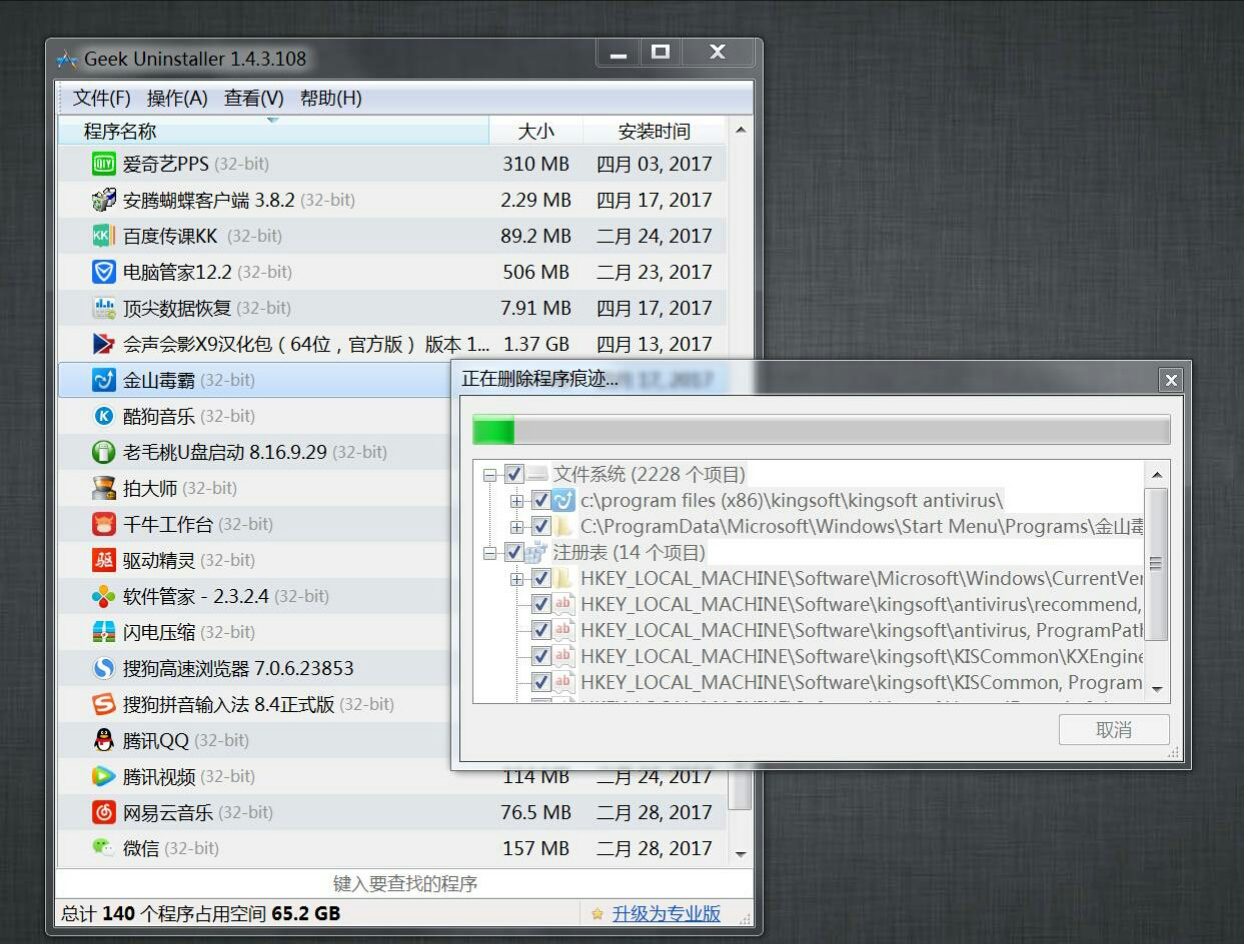The width and height of the screenshot is (1244, 944).
Task: Click the 千牛工作台 icon
Action: (x=104, y=524)
